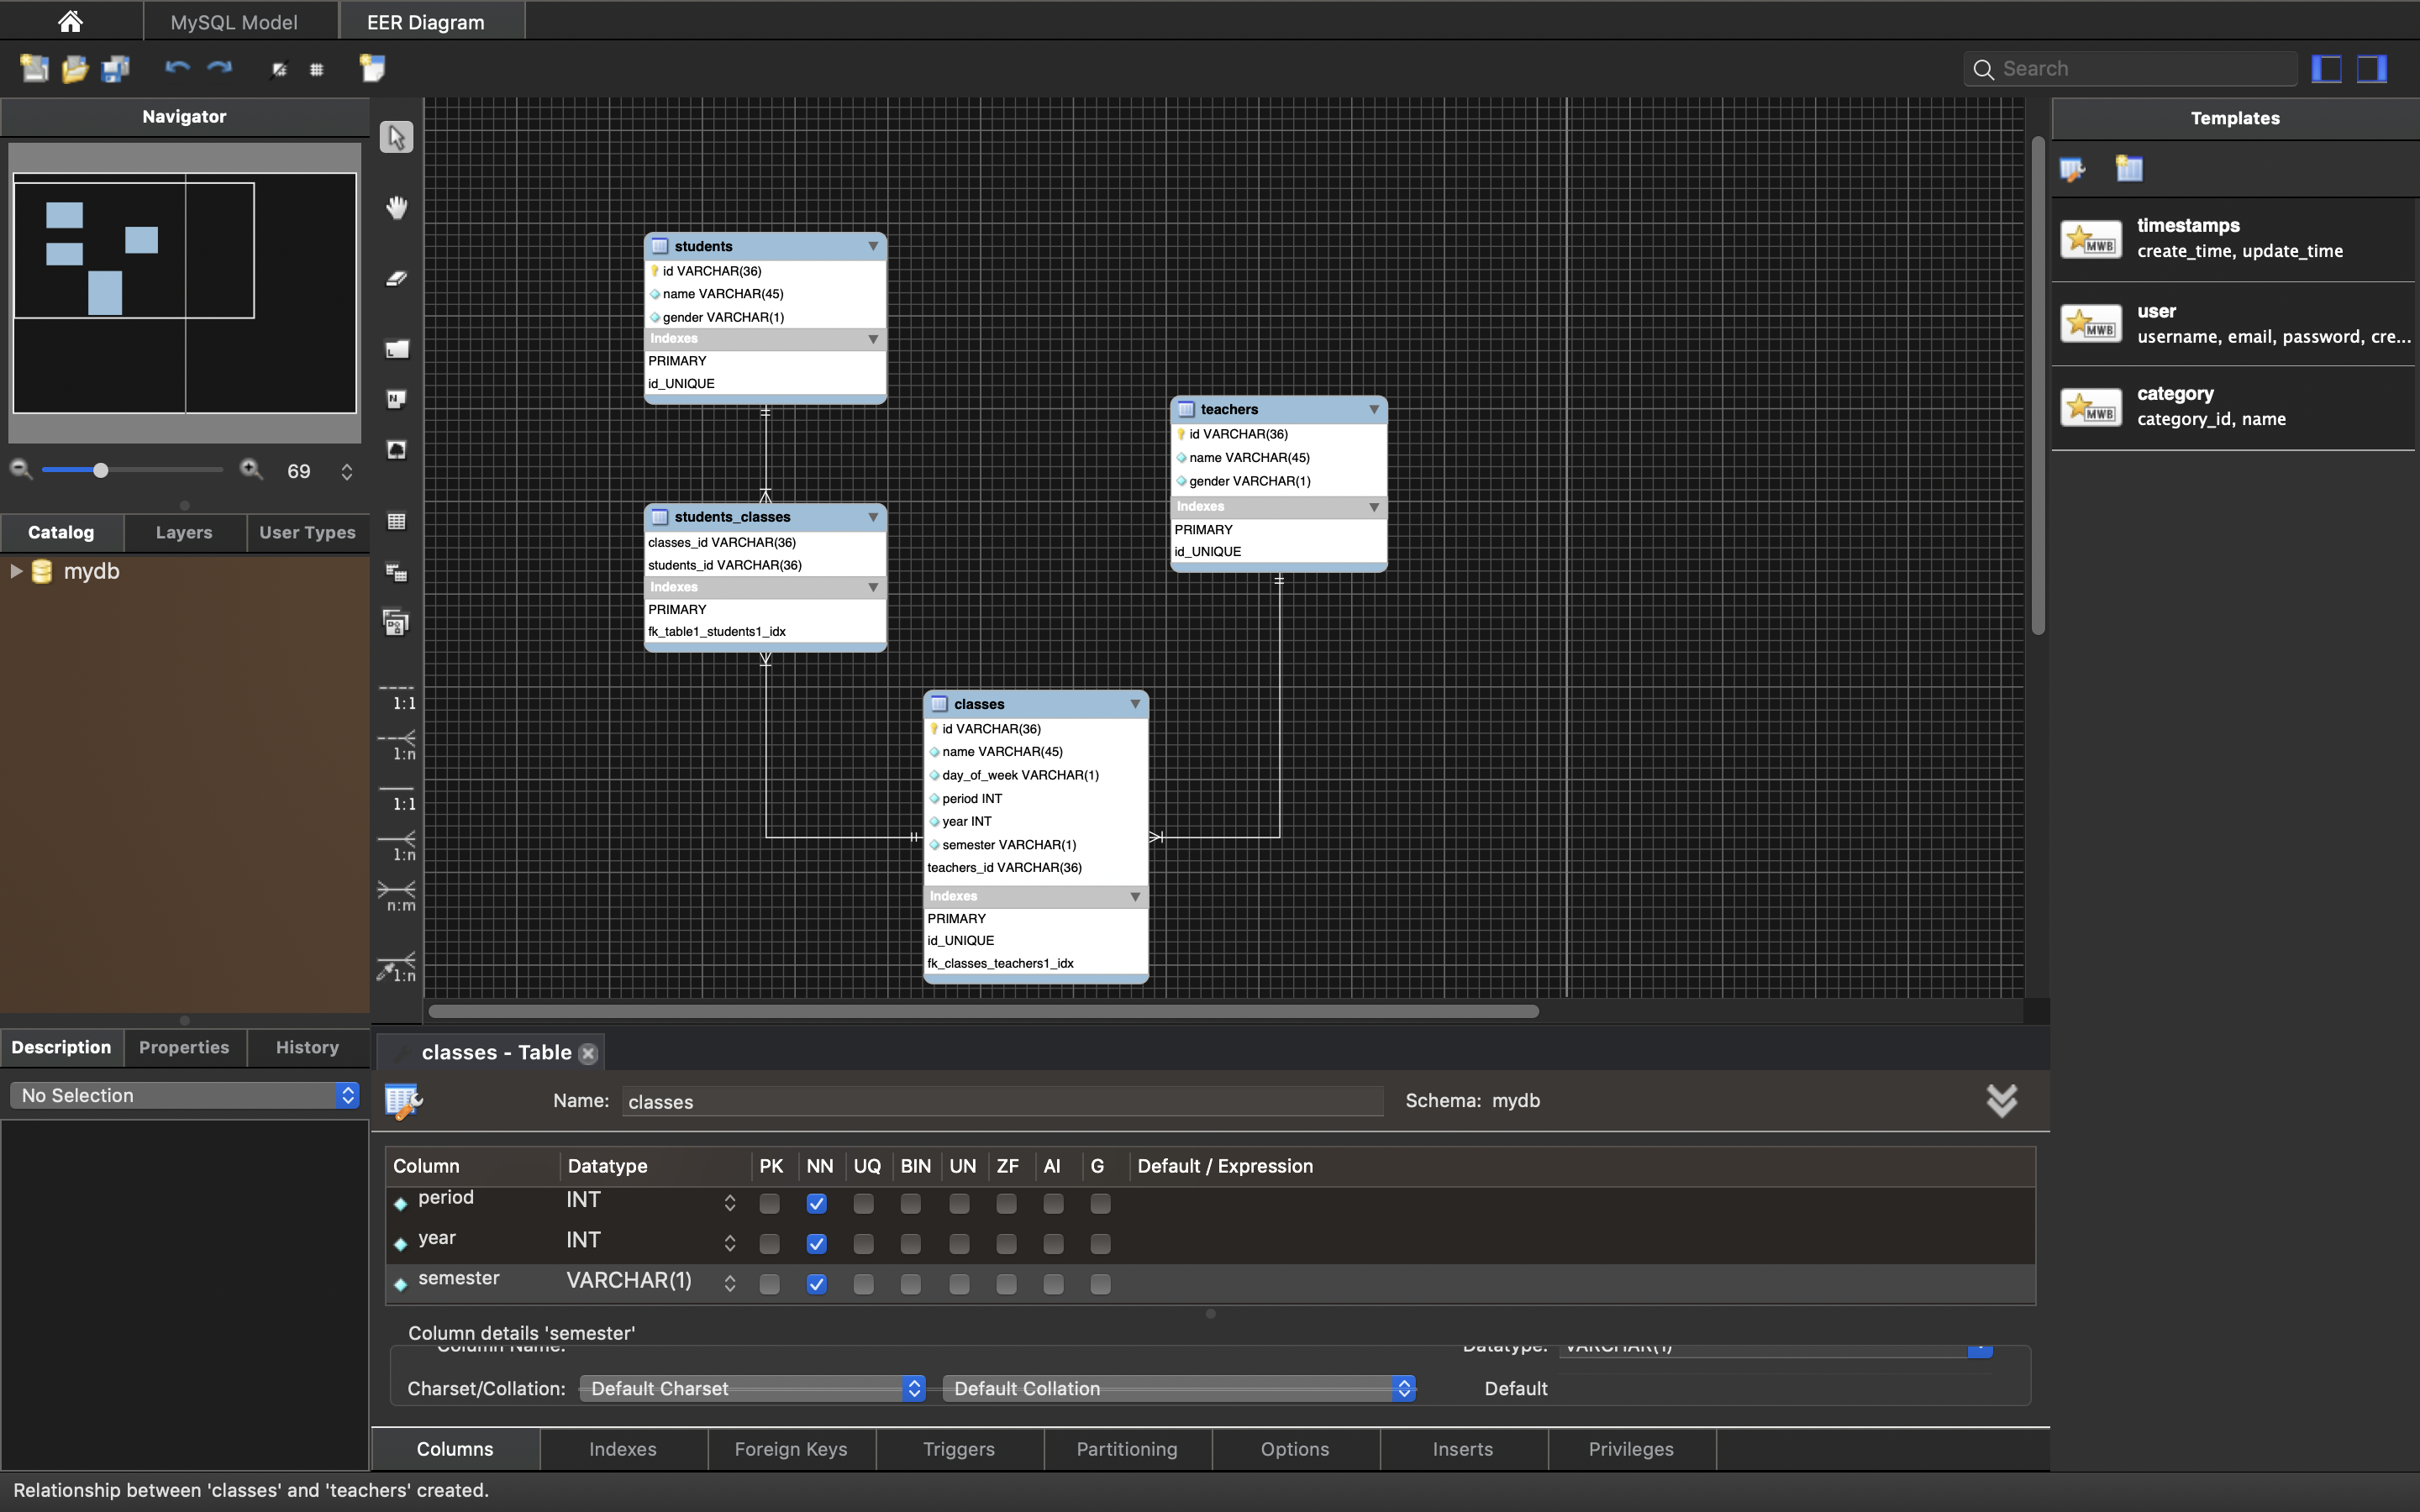Open the Default Collation dropdown
This screenshot has width=2420, height=1512.
(x=1180, y=1388)
